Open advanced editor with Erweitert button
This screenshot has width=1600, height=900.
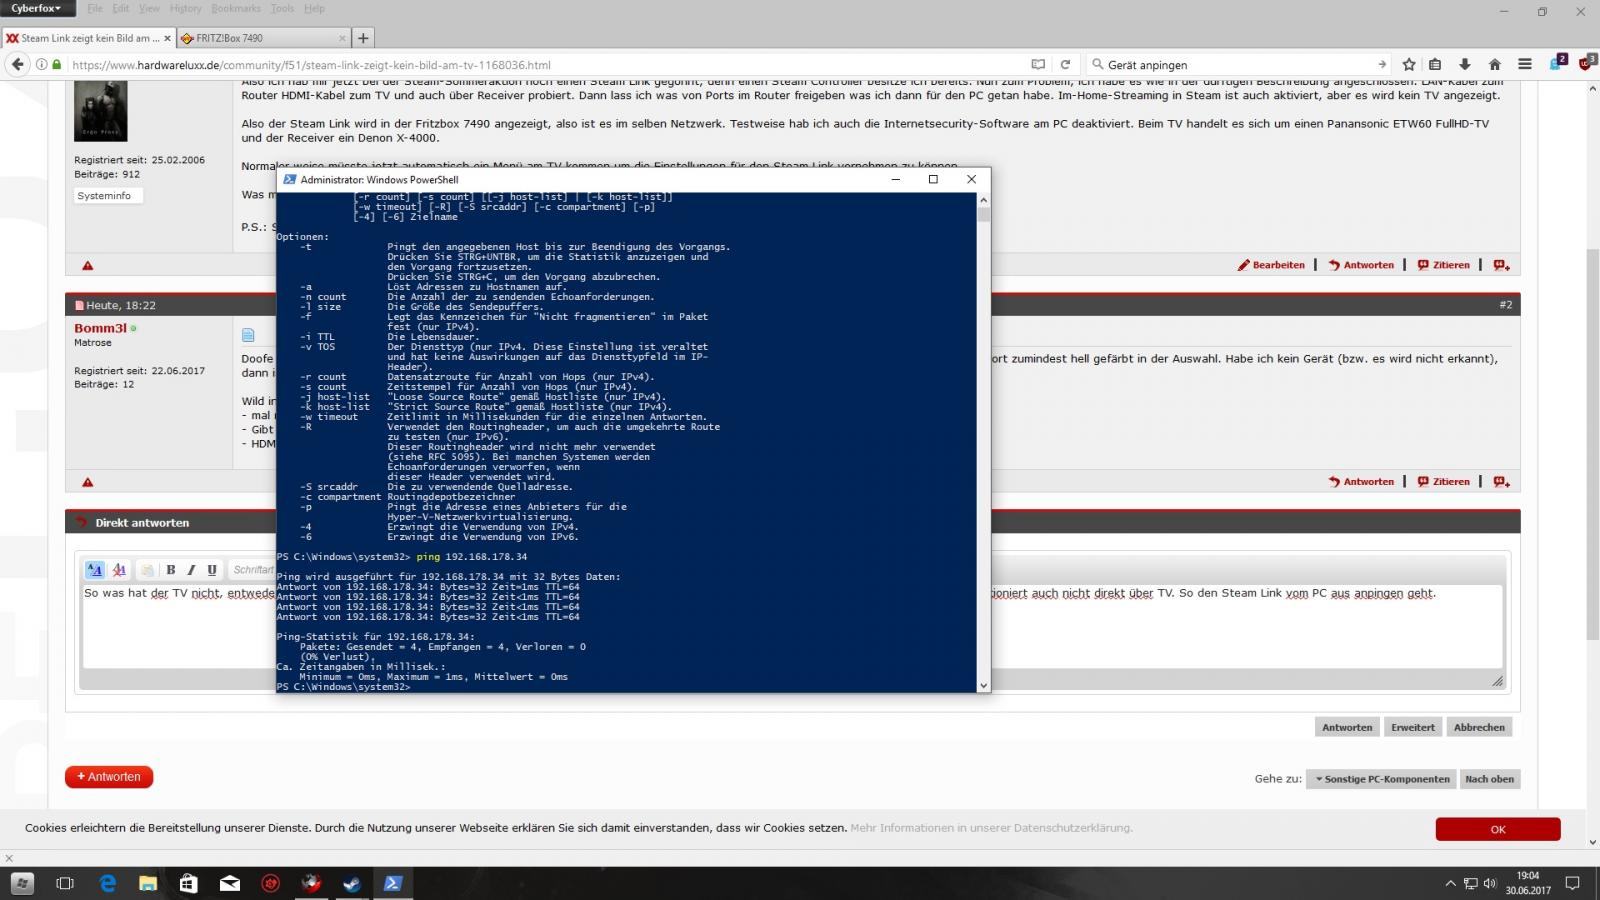click(1412, 727)
